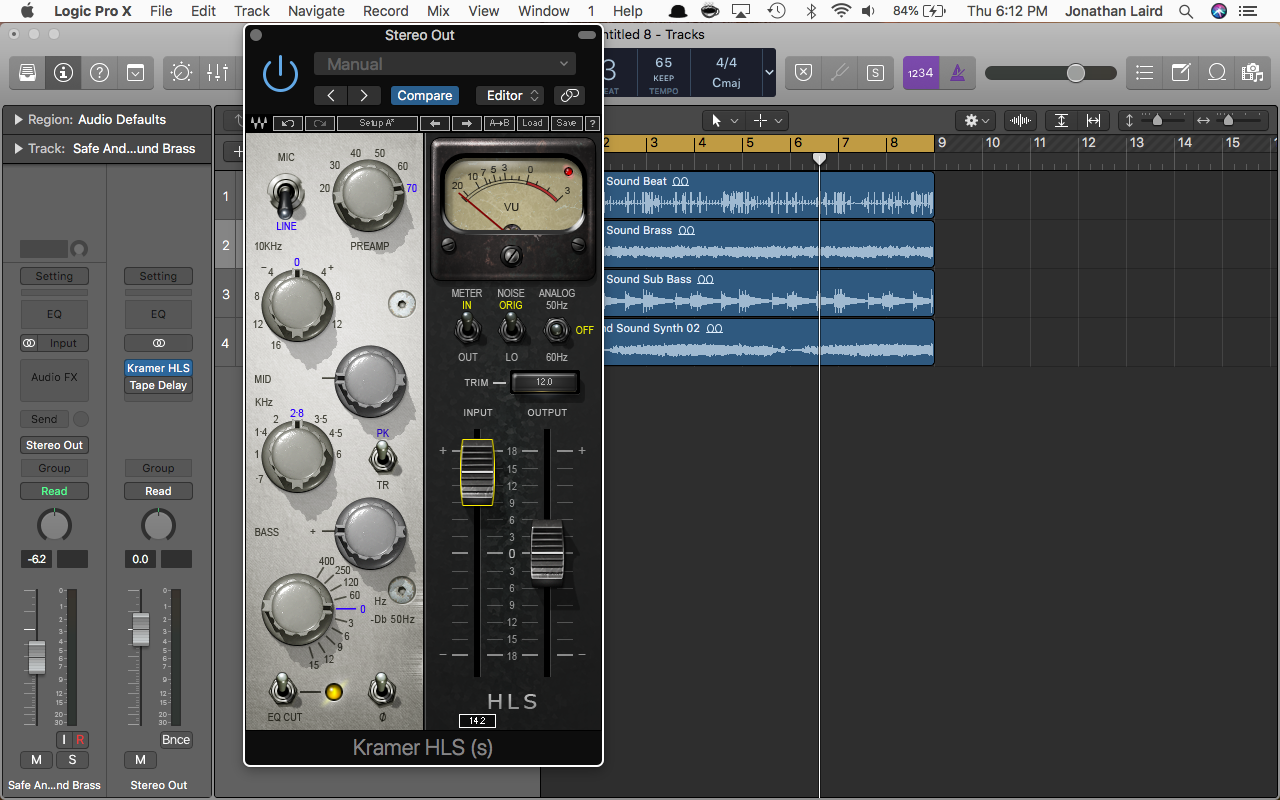Click the TRIM 12.0 value field
The image size is (1280, 800).
tap(544, 382)
